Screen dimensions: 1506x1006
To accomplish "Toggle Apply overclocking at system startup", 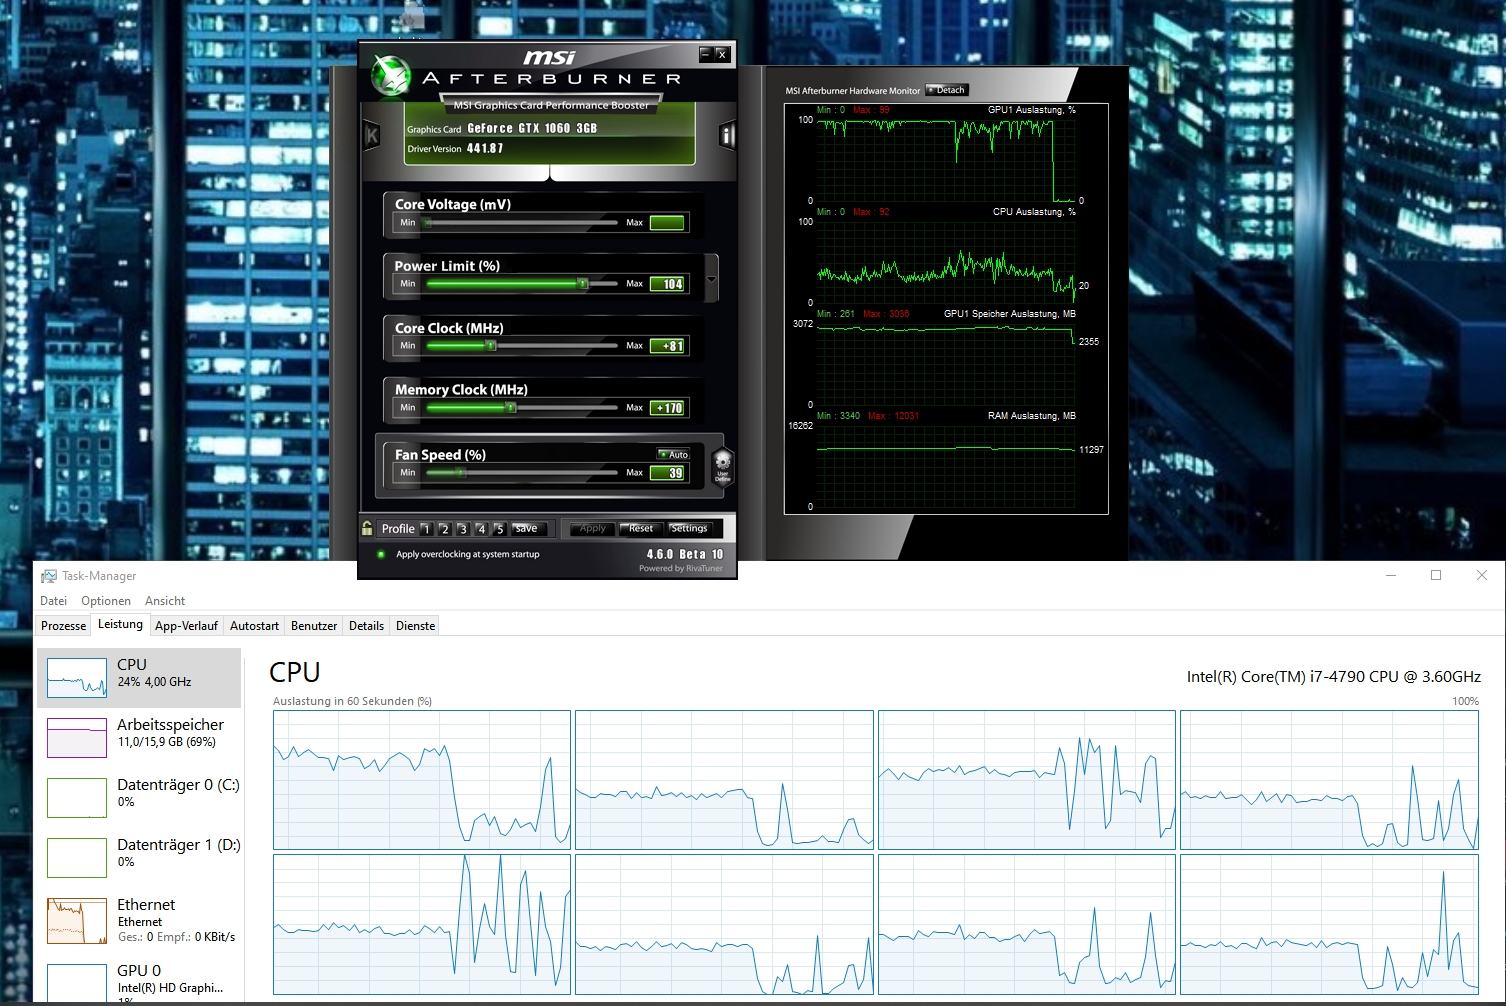I will pos(381,554).
